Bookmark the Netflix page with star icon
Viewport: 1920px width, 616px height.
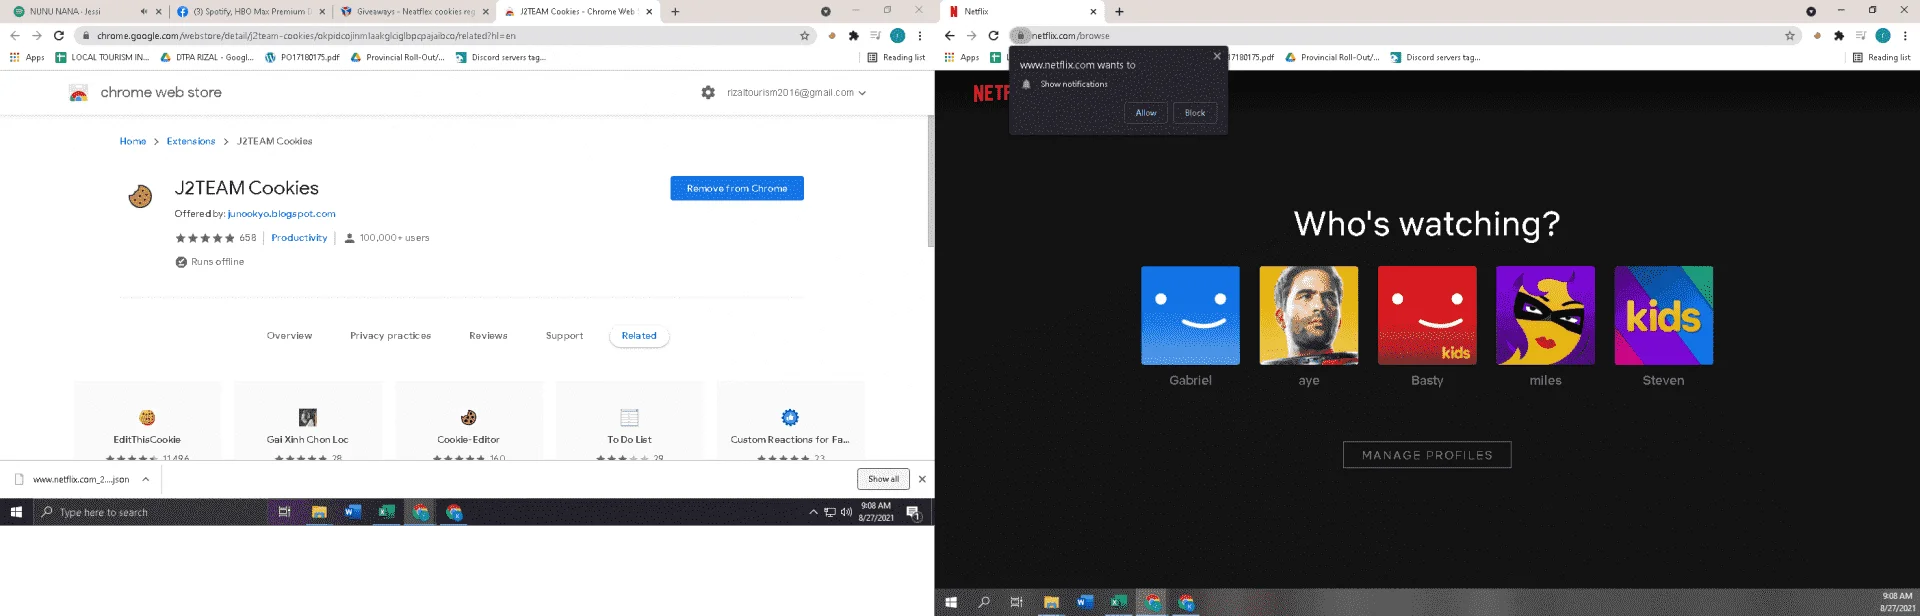pos(1790,35)
